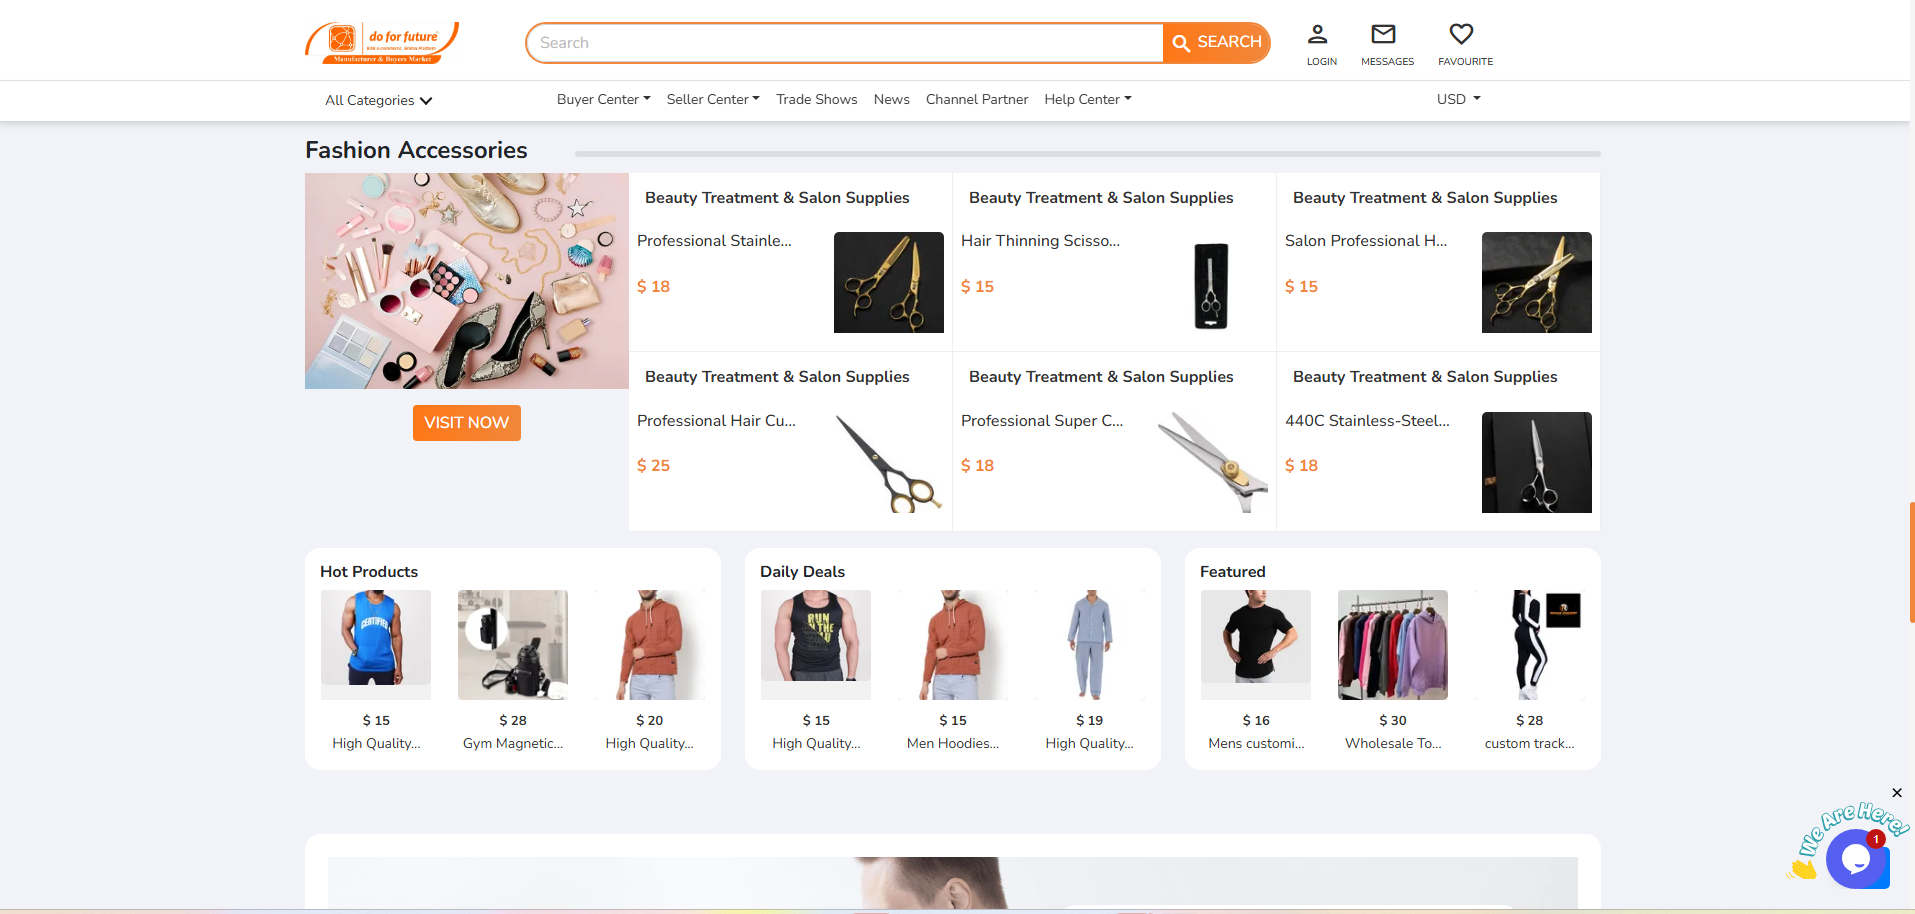Click in the Search input field

click(x=845, y=43)
